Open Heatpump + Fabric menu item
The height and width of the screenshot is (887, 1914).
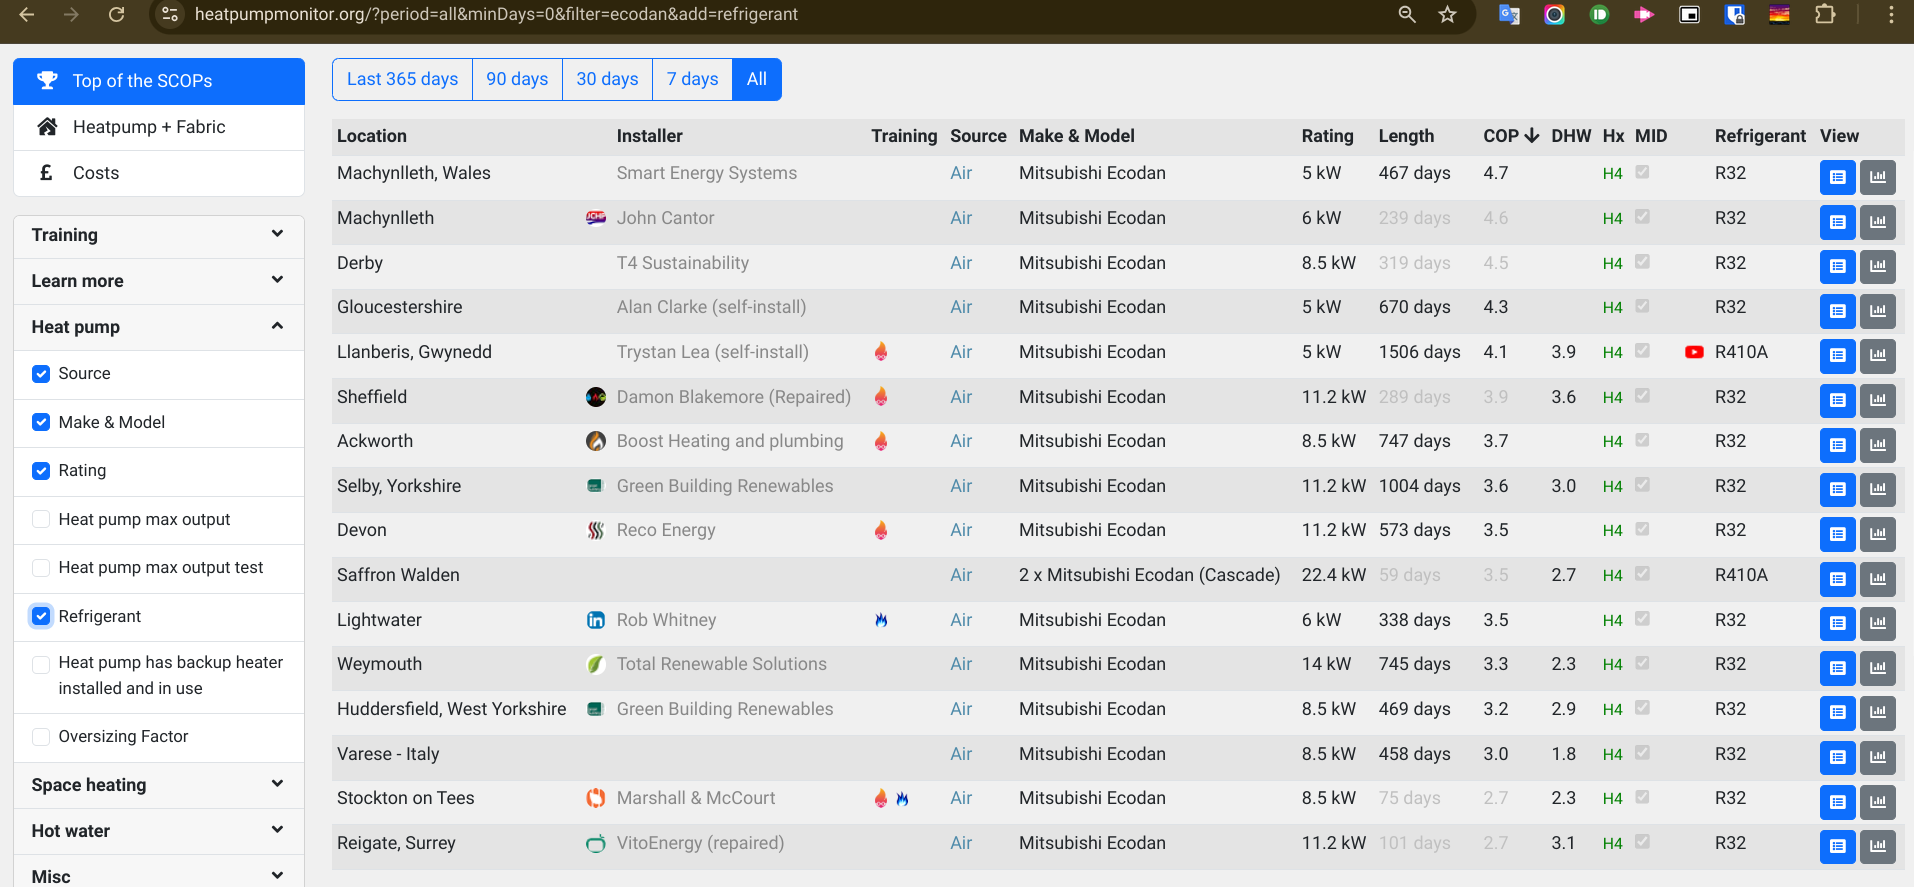[159, 127]
